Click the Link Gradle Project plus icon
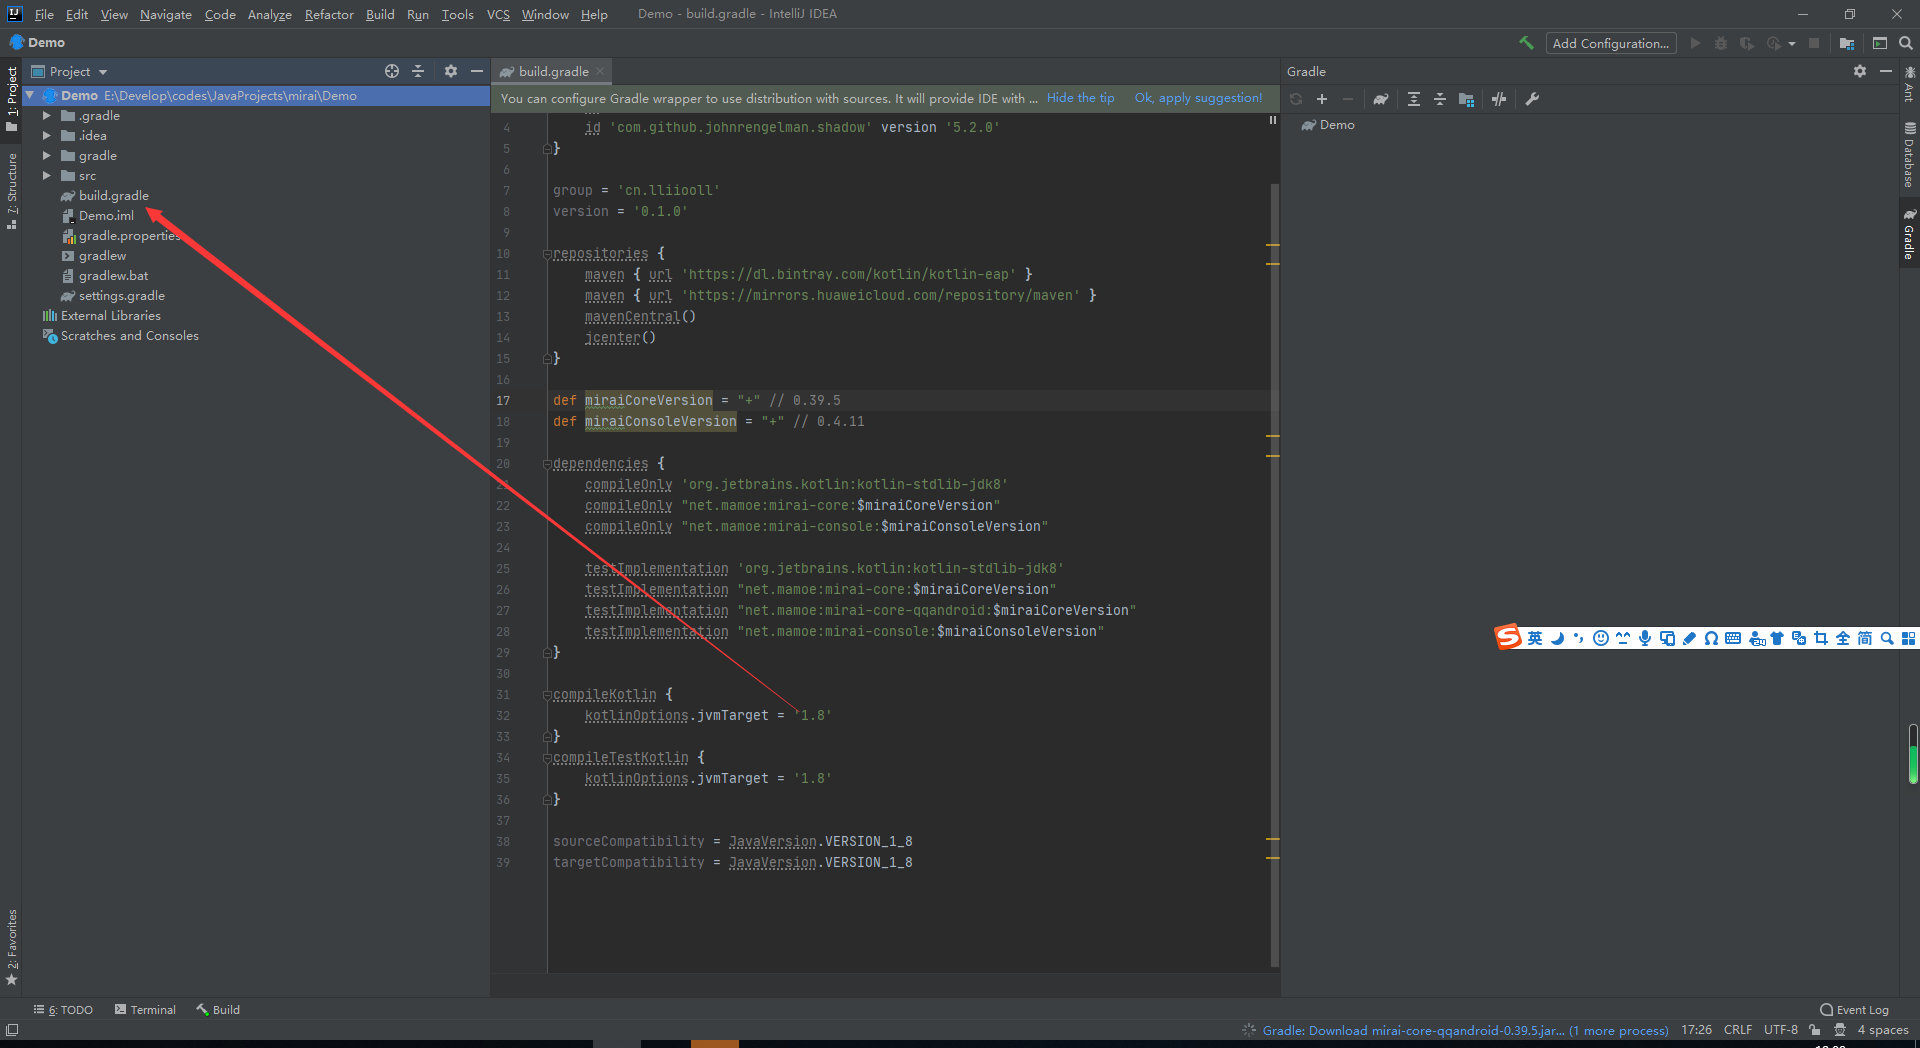Image resolution: width=1920 pixels, height=1048 pixels. tap(1322, 99)
